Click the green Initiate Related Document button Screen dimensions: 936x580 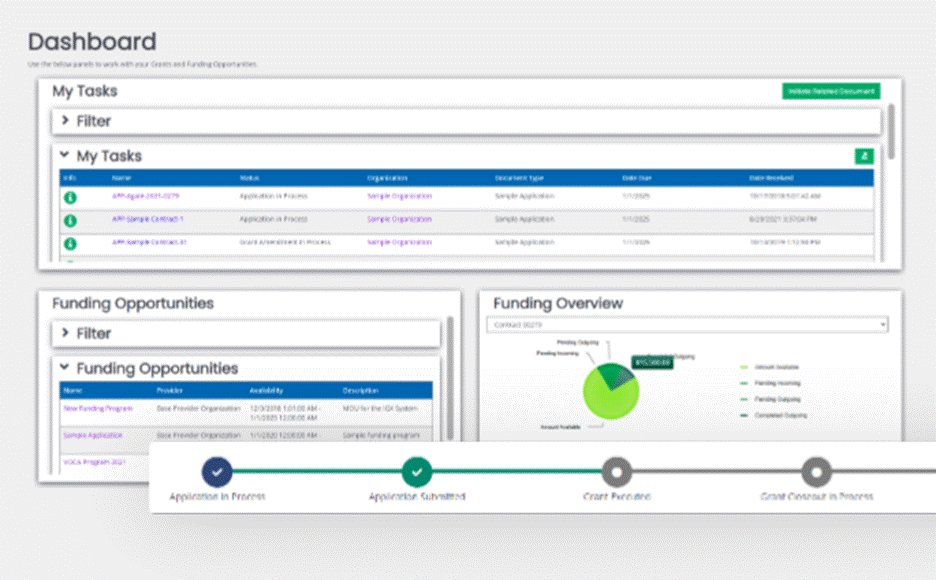pos(830,91)
